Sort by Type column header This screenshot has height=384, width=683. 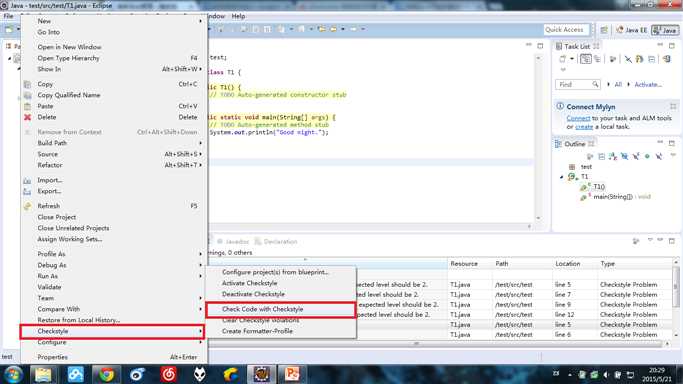pyautogui.click(x=634, y=264)
